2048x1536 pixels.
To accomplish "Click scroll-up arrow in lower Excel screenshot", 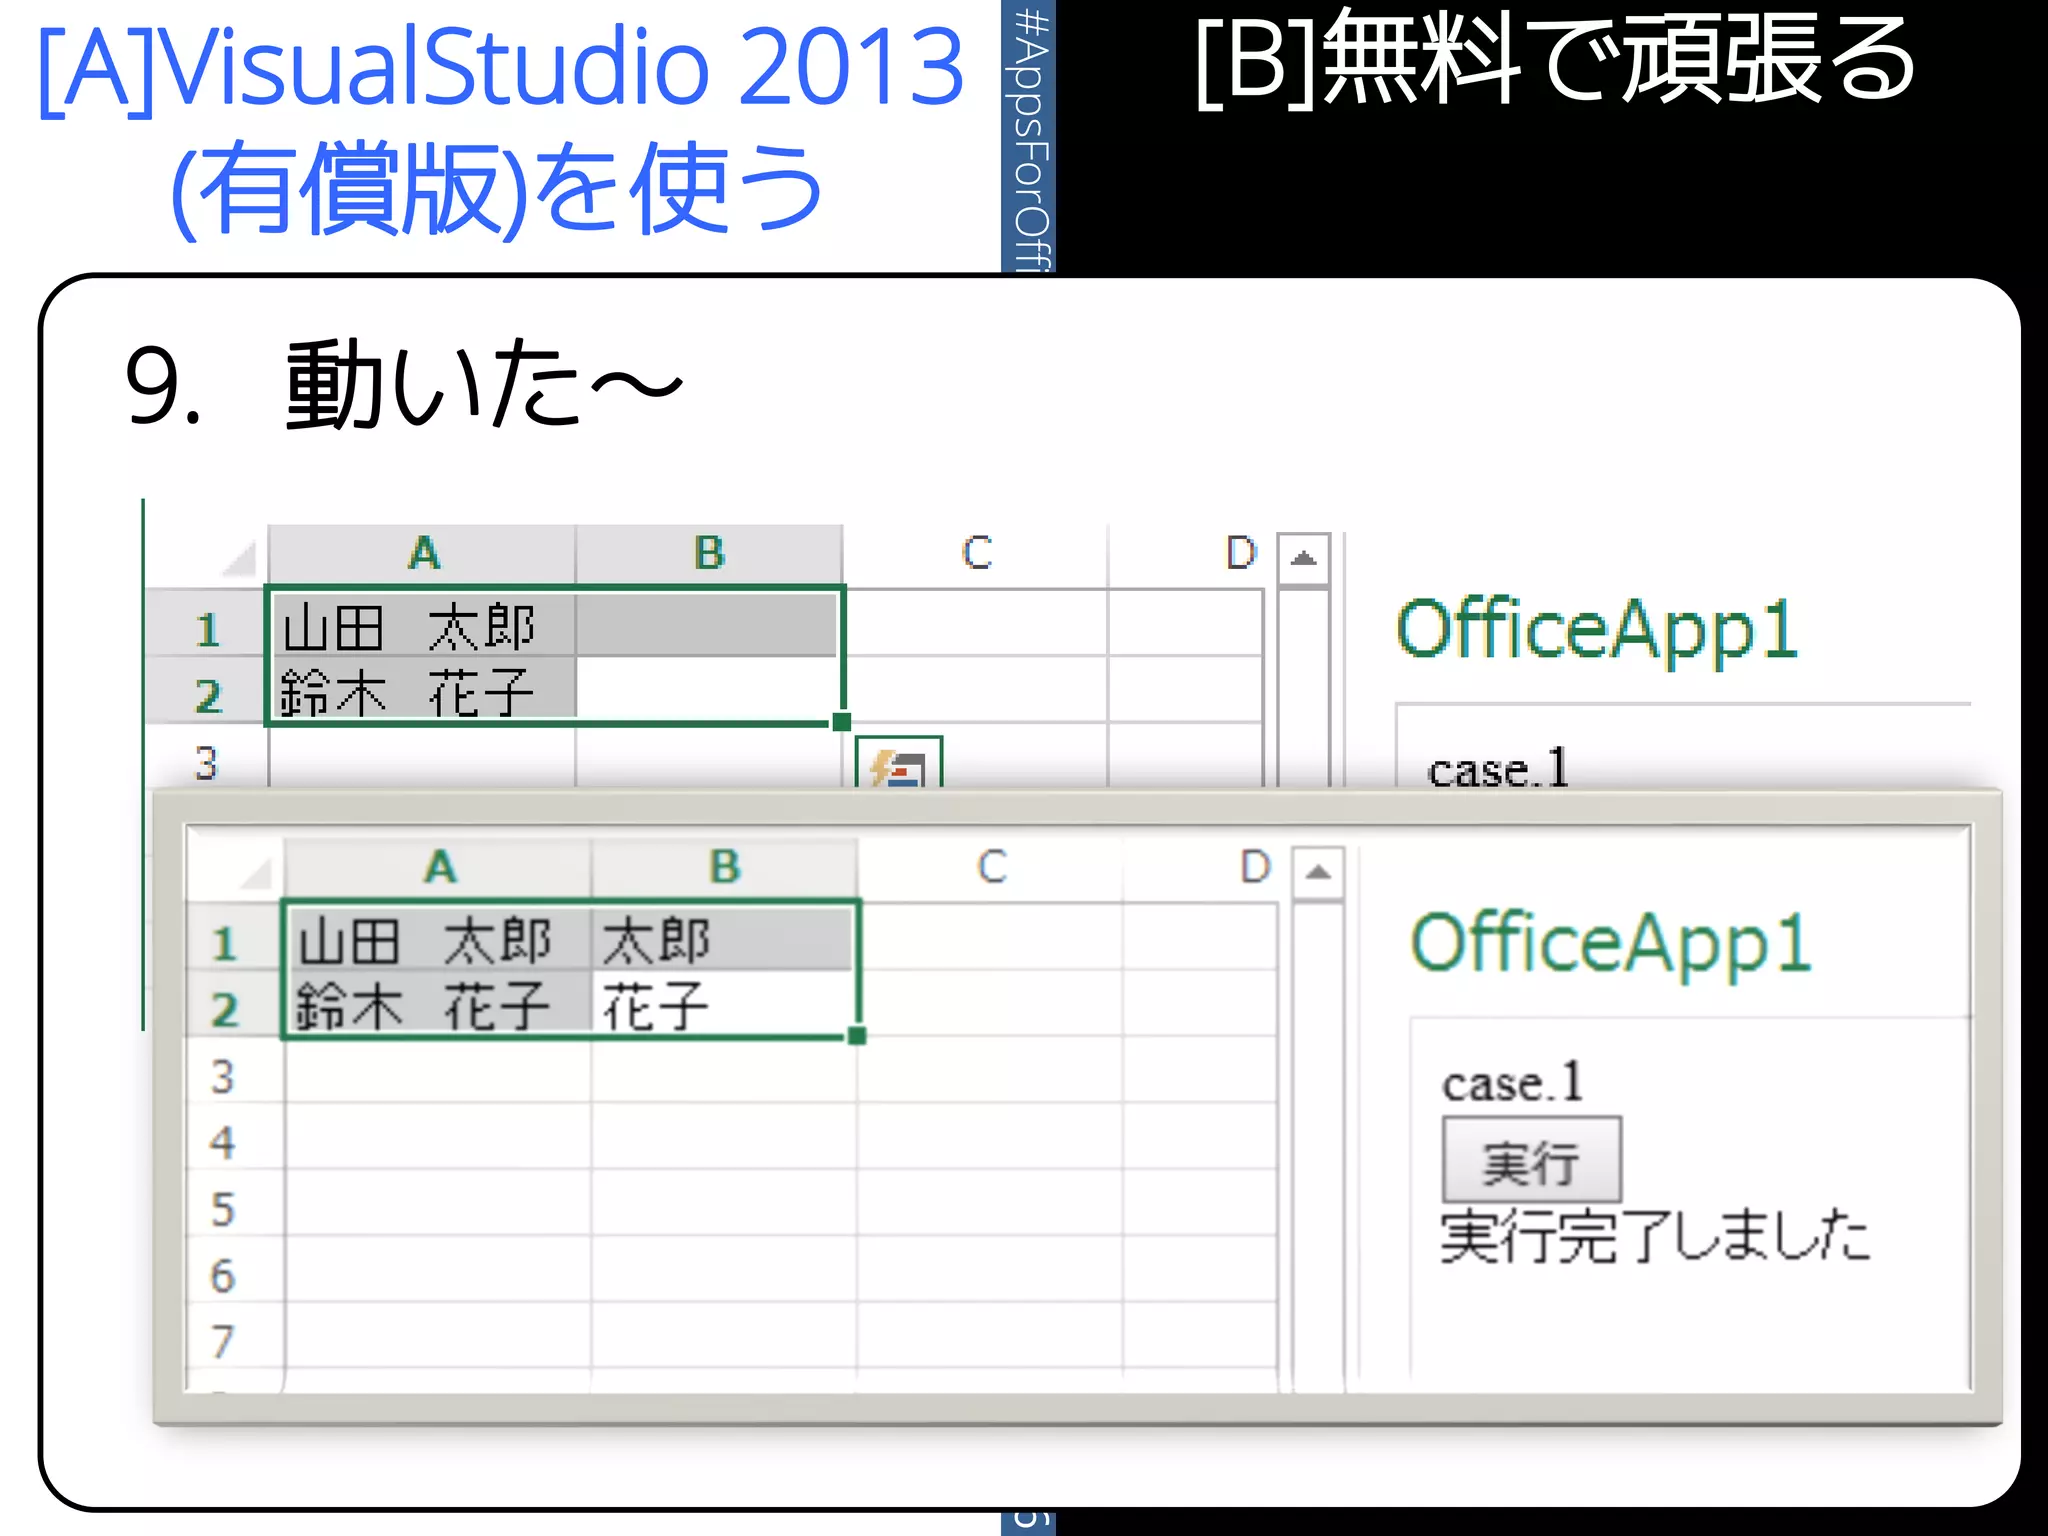I will [x=1318, y=872].
